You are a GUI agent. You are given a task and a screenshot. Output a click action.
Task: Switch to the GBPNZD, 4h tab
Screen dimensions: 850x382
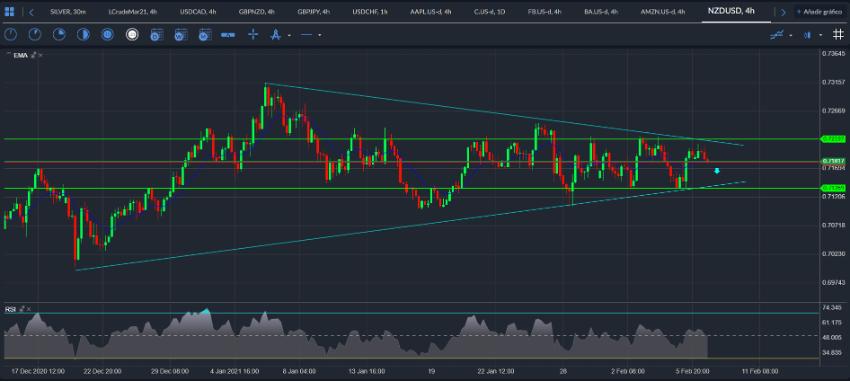pos(257,11)
